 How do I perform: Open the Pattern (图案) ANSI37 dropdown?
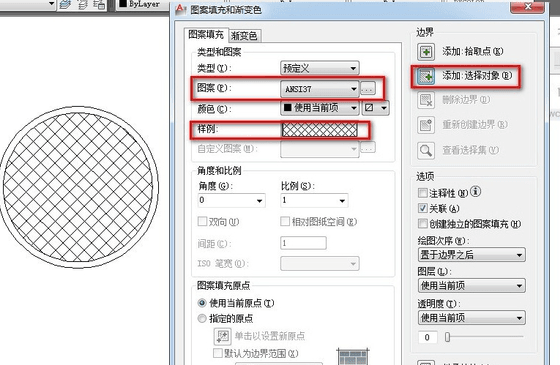pos(320,89)
